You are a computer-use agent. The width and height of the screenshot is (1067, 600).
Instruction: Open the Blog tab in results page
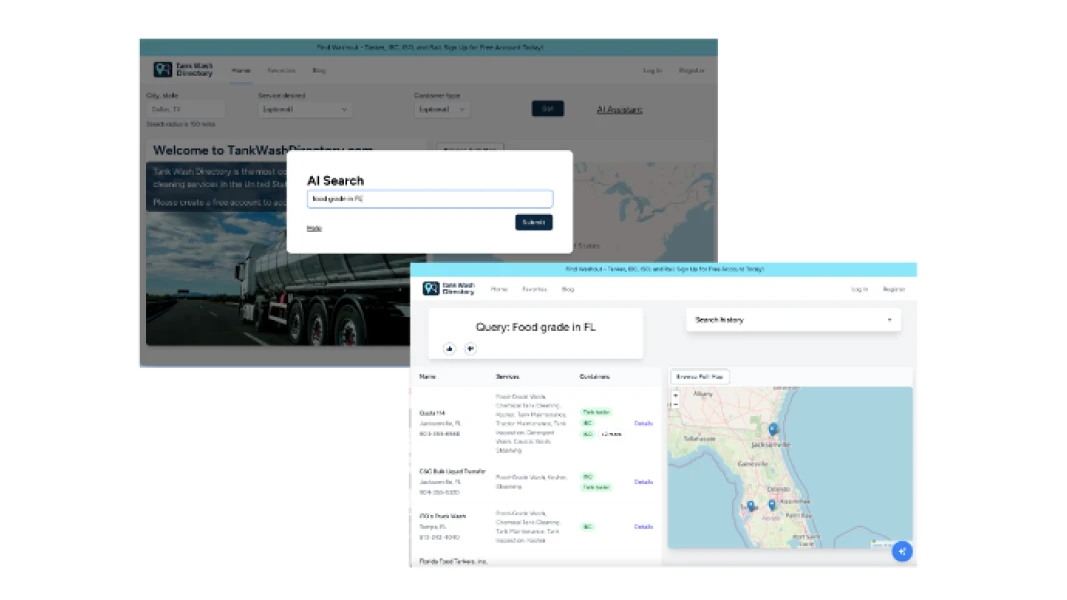pos(568,289)
